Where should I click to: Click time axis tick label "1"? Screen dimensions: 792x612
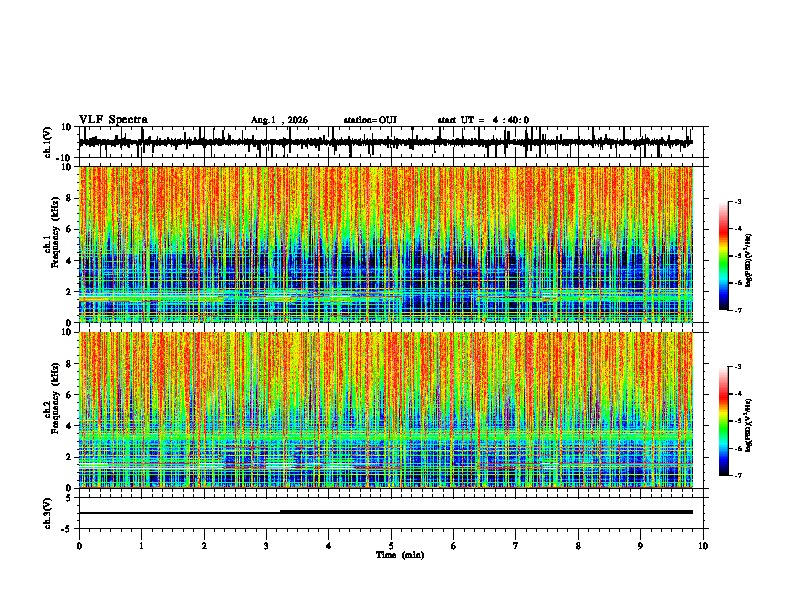[x=141, y=546]
